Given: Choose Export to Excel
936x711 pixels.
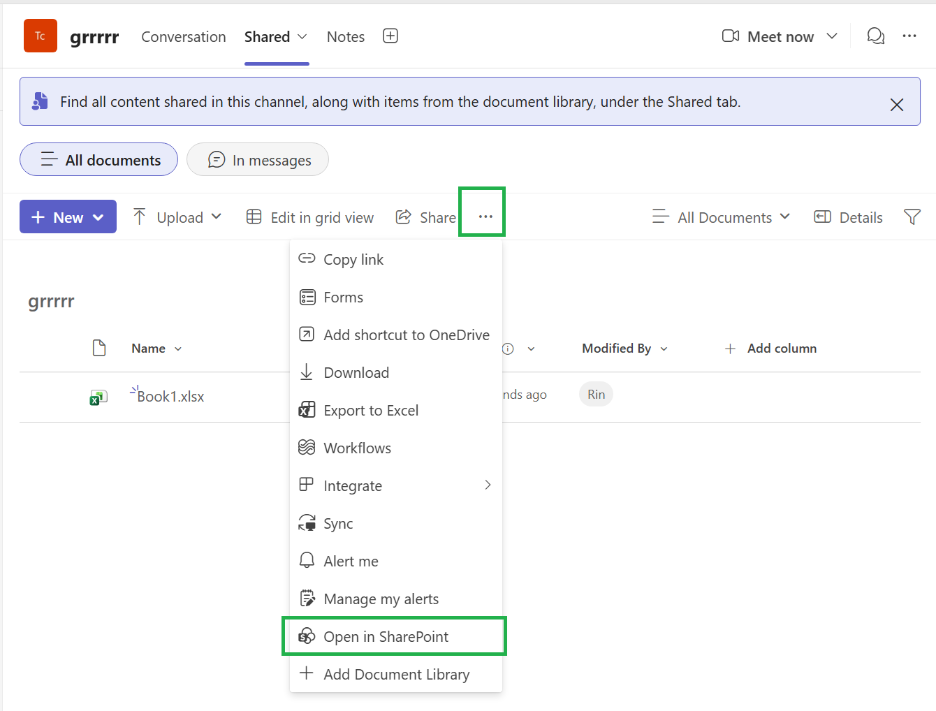Looking at the screenshot, I should (x=395, y=411).
